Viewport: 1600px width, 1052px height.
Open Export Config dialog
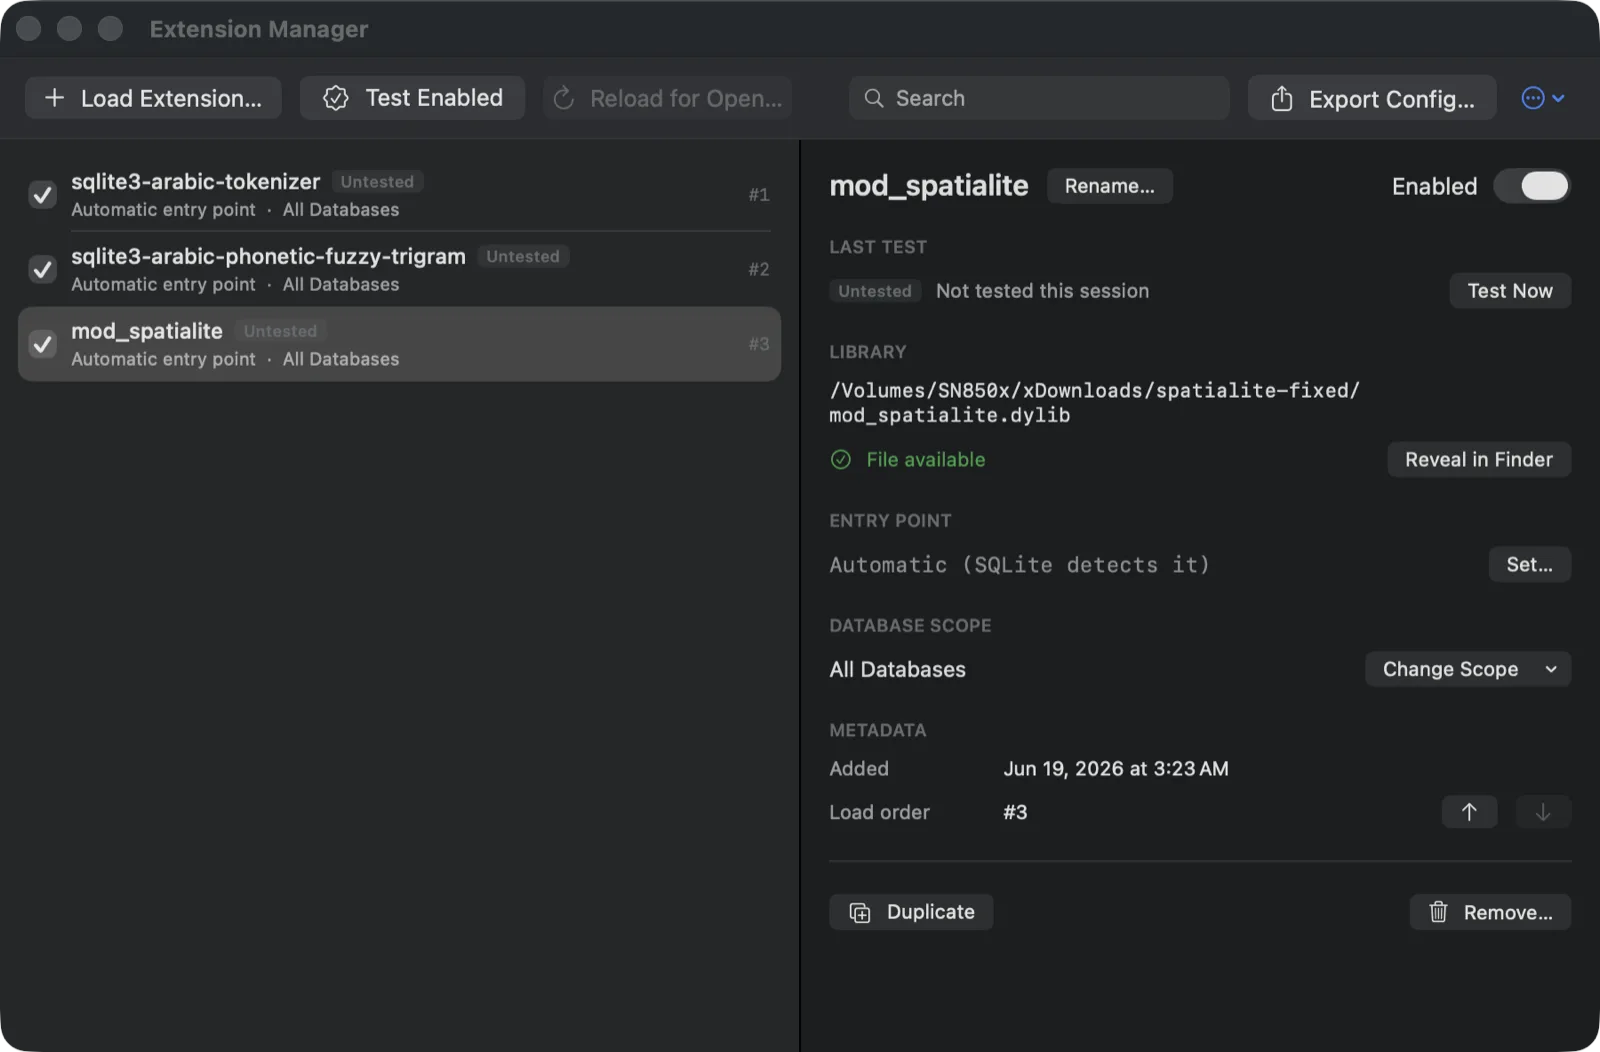1372,98
